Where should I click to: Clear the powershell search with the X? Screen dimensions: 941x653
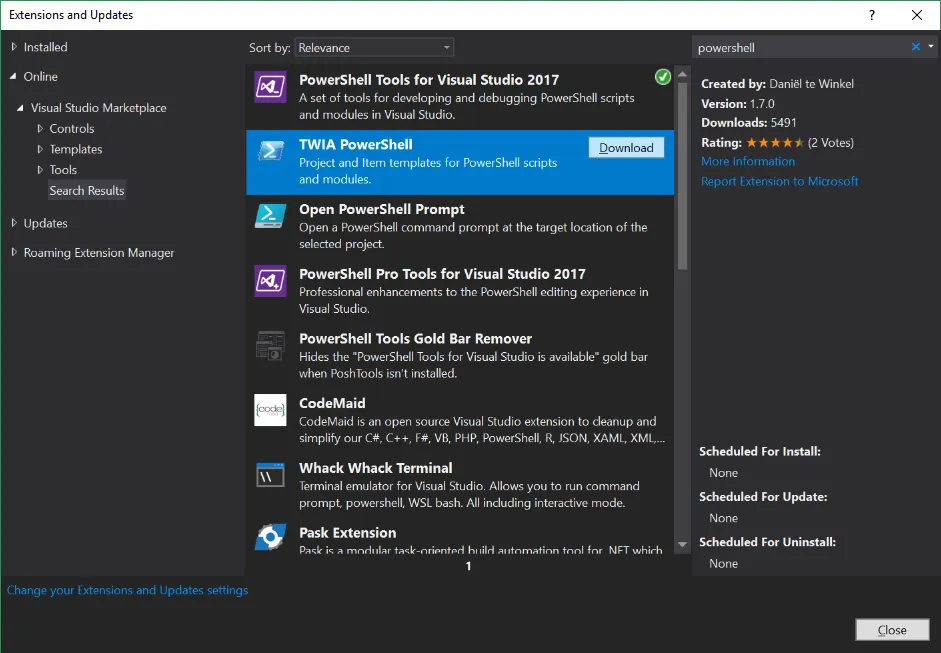tap(916, 47)
